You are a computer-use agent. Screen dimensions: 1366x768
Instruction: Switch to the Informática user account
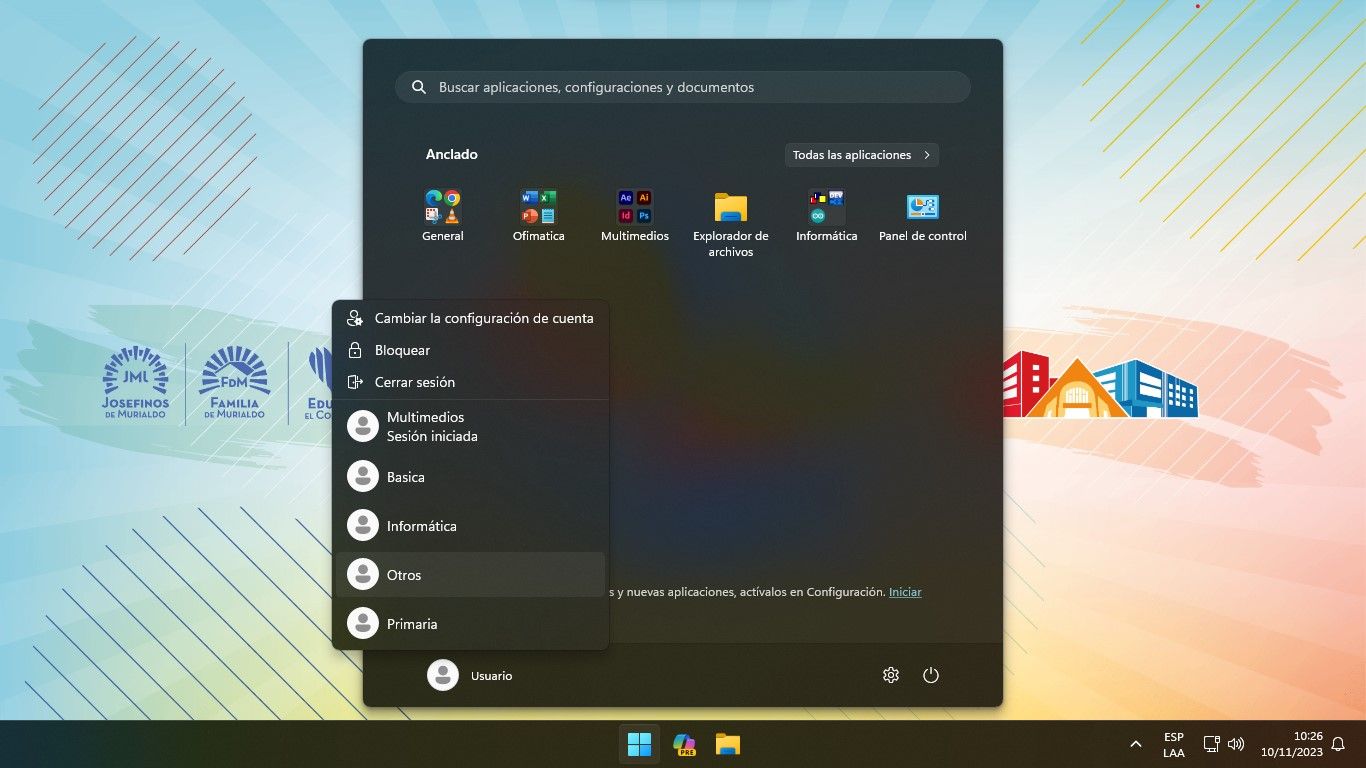pyautogui.click(x=470, y=526)
